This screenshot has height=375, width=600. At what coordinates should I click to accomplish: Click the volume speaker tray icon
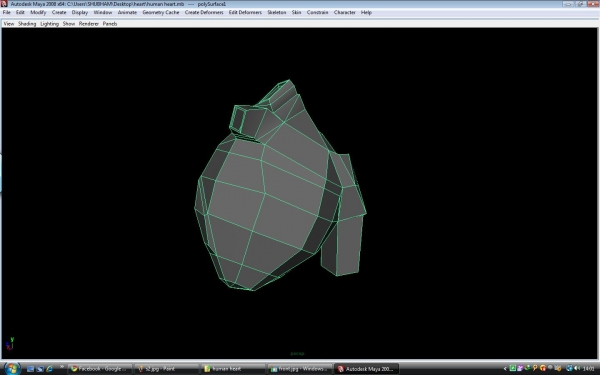(x=577, y=368)
